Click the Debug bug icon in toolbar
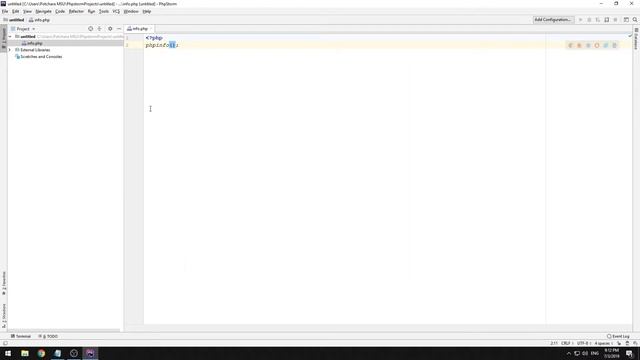This screenshot has width=640, height=360. (x=589, y=20)
